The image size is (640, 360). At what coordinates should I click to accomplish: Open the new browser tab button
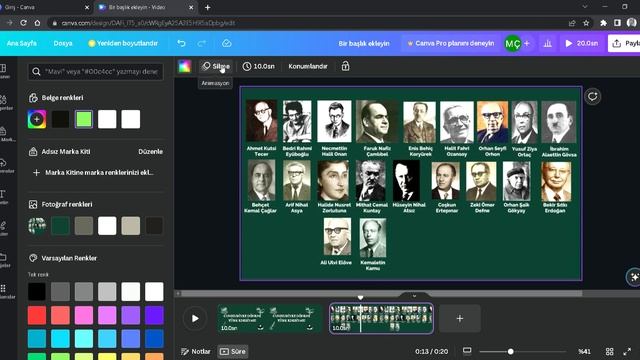pos(207,7)
